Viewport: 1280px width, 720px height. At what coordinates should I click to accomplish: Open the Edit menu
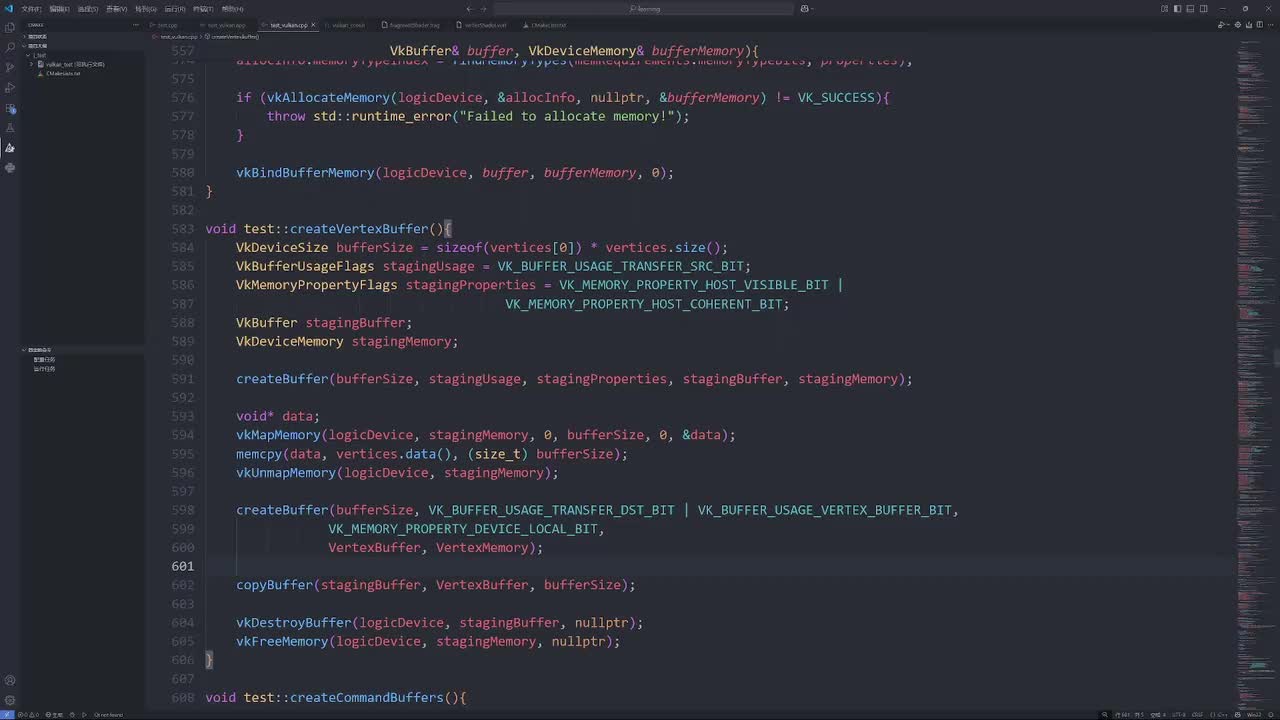pos(59,9)
